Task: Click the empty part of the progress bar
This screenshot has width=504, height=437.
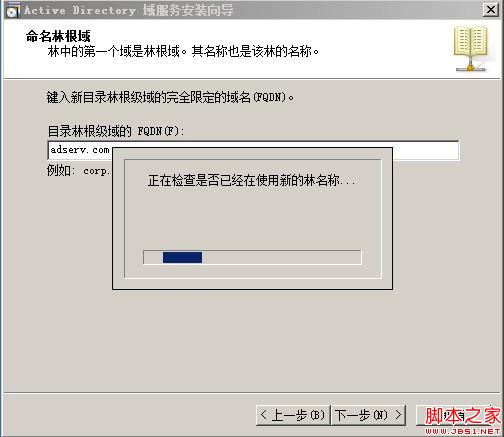Action: point(281,257)
